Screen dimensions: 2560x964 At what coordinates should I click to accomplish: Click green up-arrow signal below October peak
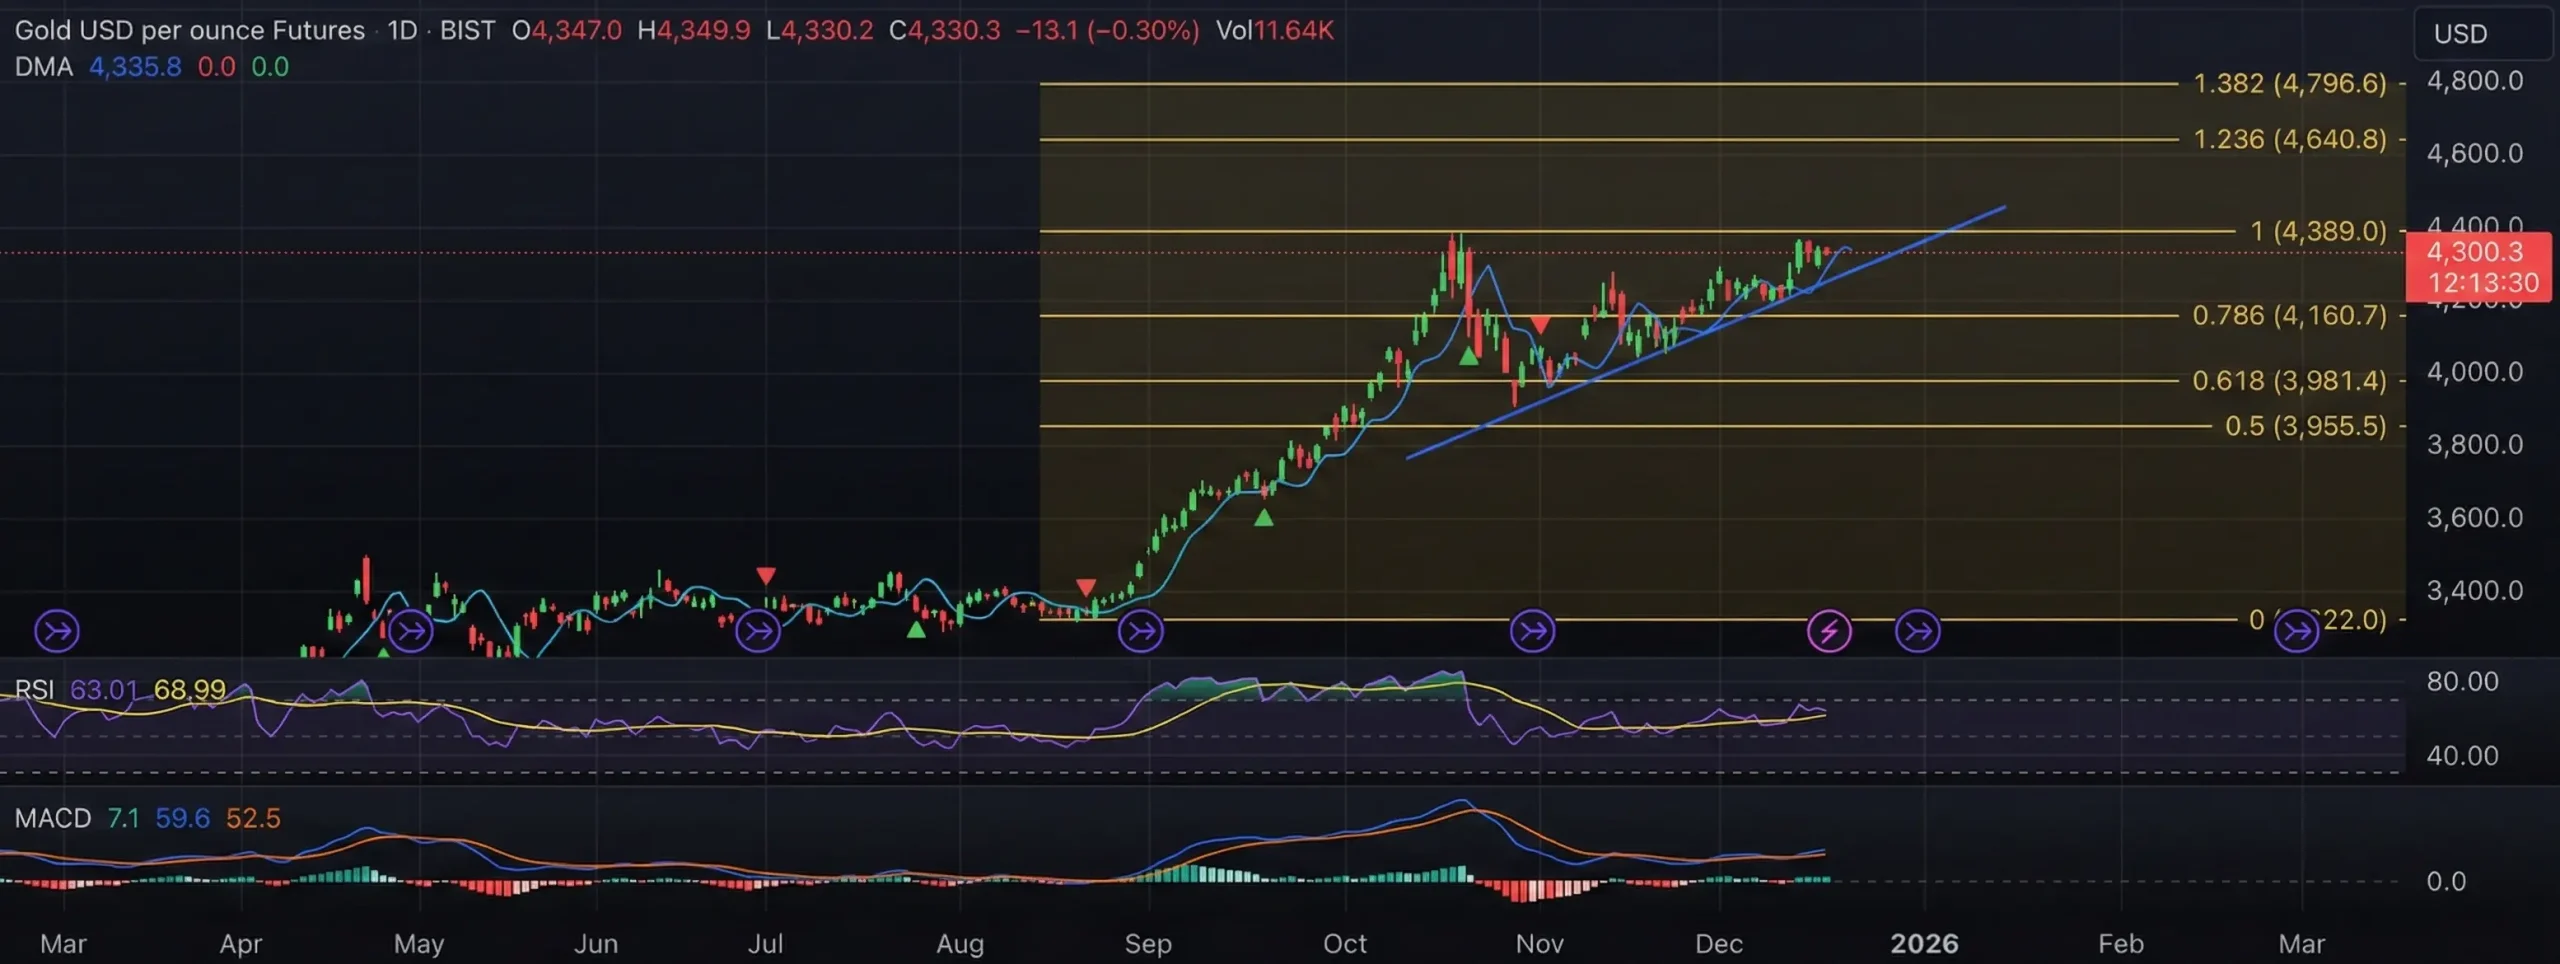1468,356
